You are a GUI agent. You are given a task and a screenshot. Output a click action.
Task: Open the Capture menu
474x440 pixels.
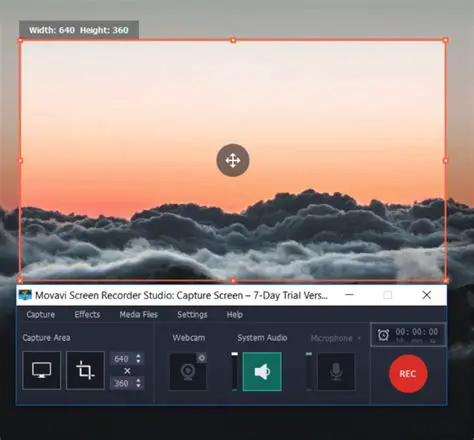41,314
